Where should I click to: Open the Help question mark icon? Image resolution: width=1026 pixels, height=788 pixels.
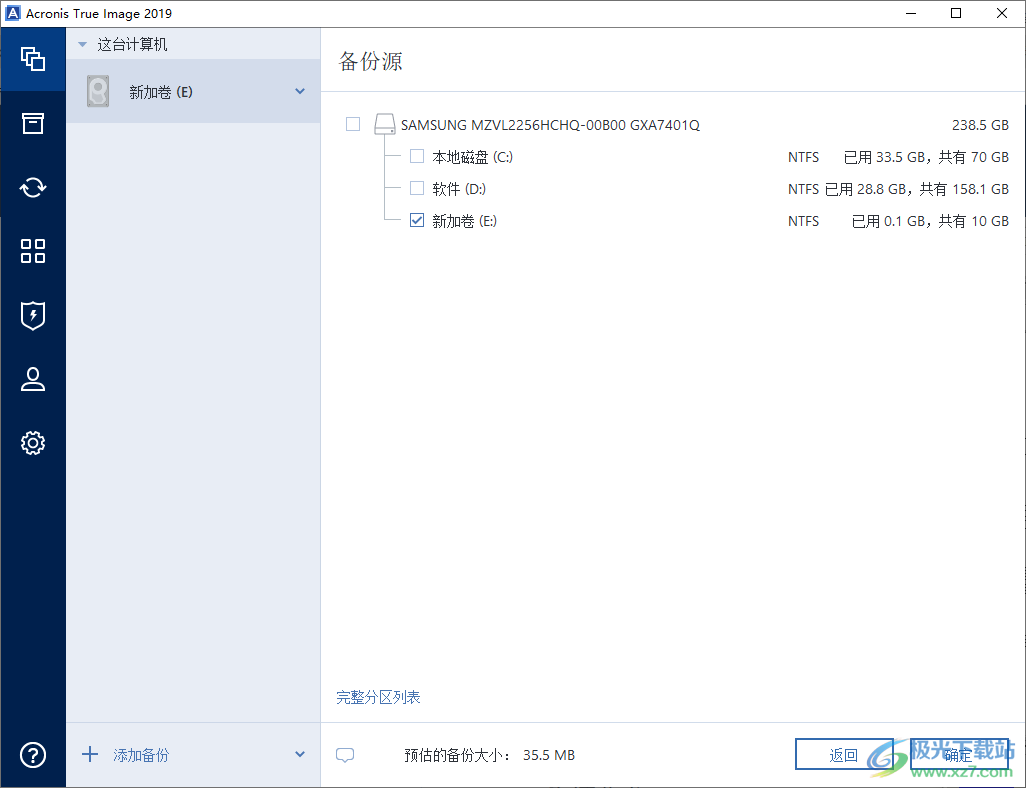33,755
